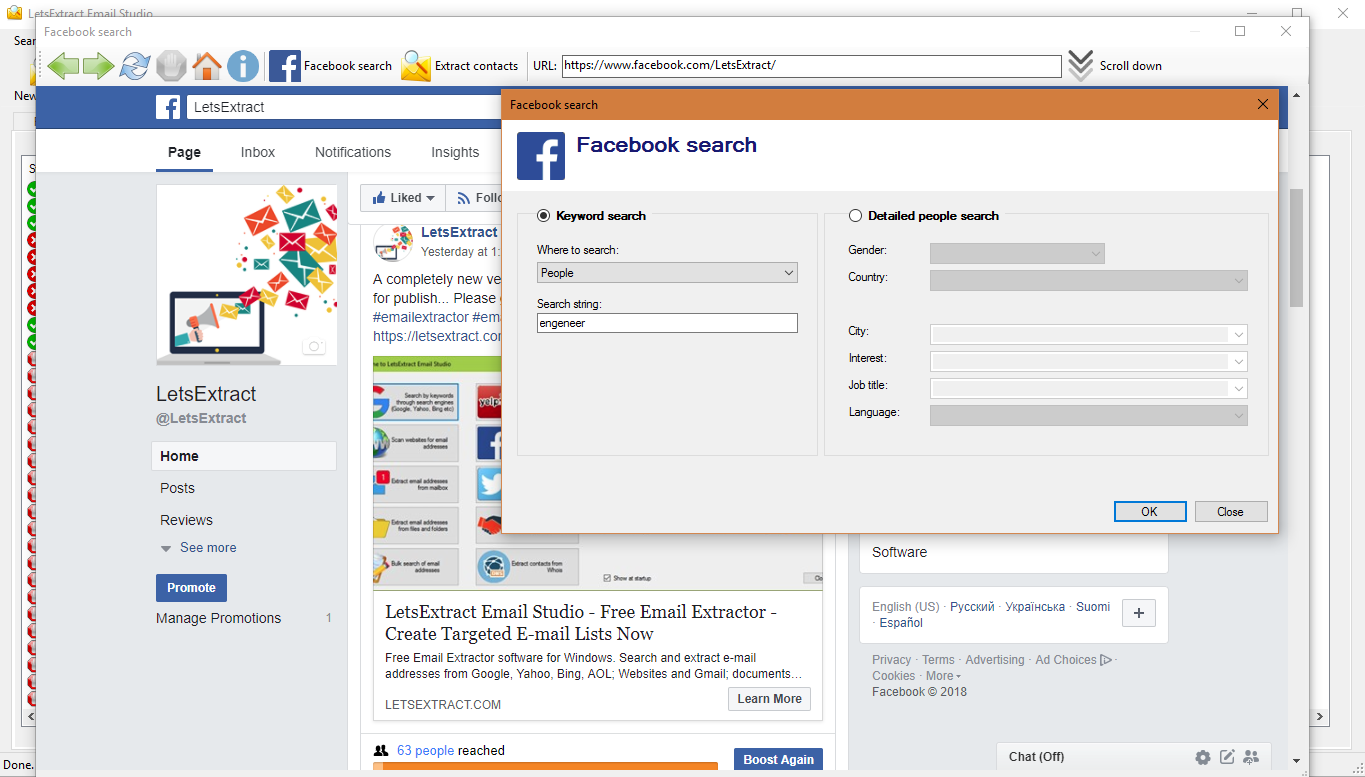Select the Detailed people search option
The image size is (1365, 777).
855,215
